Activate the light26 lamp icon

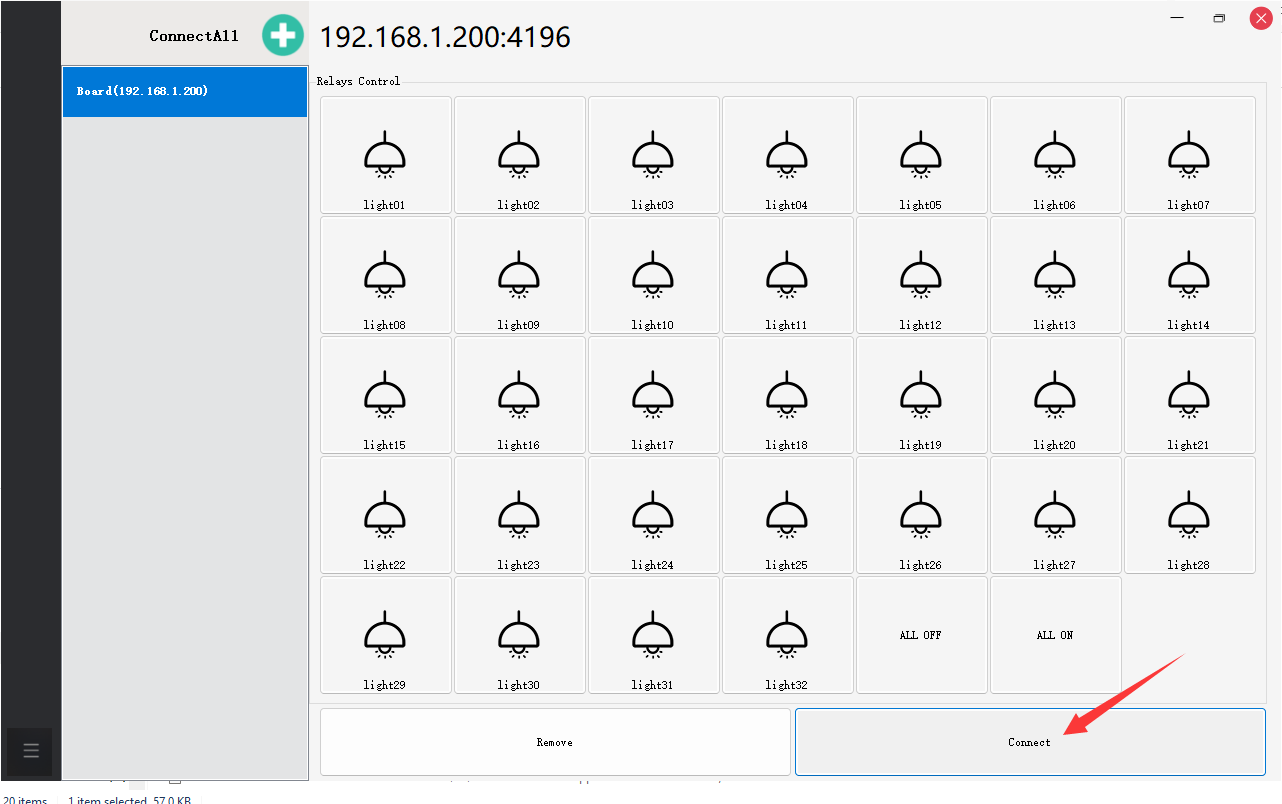pos(921,515)
